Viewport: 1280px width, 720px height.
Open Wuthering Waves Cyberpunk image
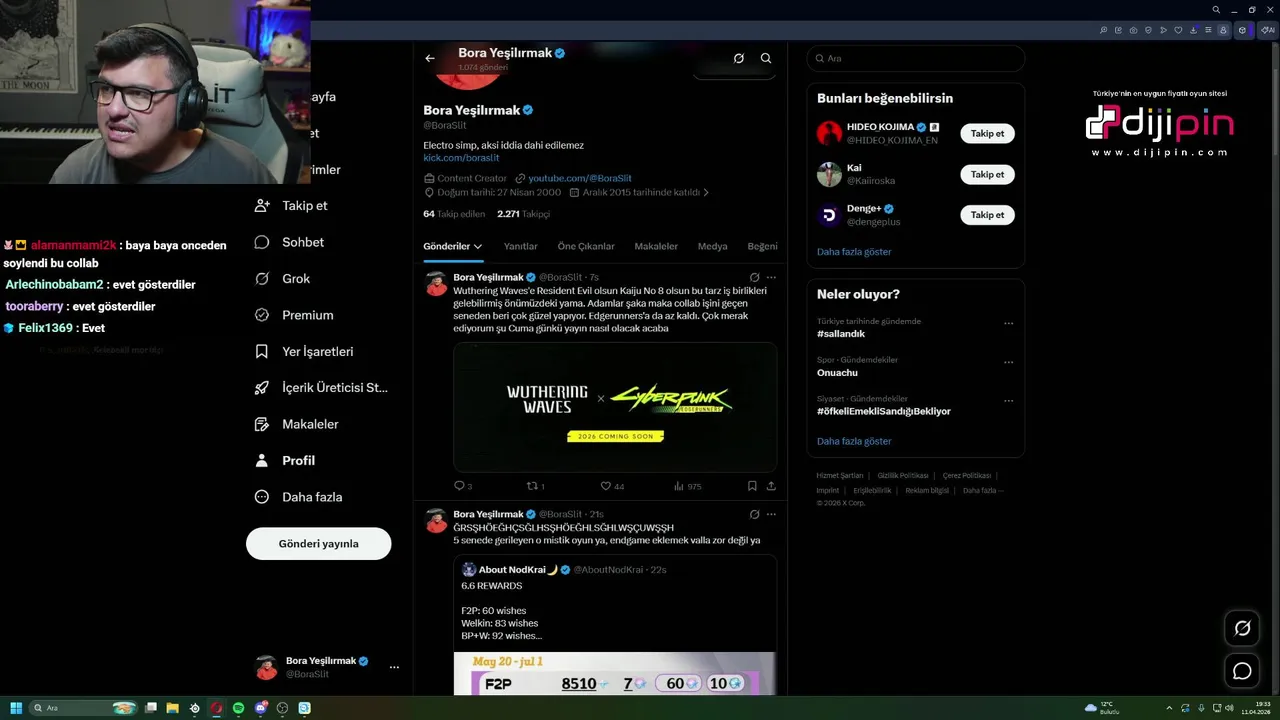point(615,407)
